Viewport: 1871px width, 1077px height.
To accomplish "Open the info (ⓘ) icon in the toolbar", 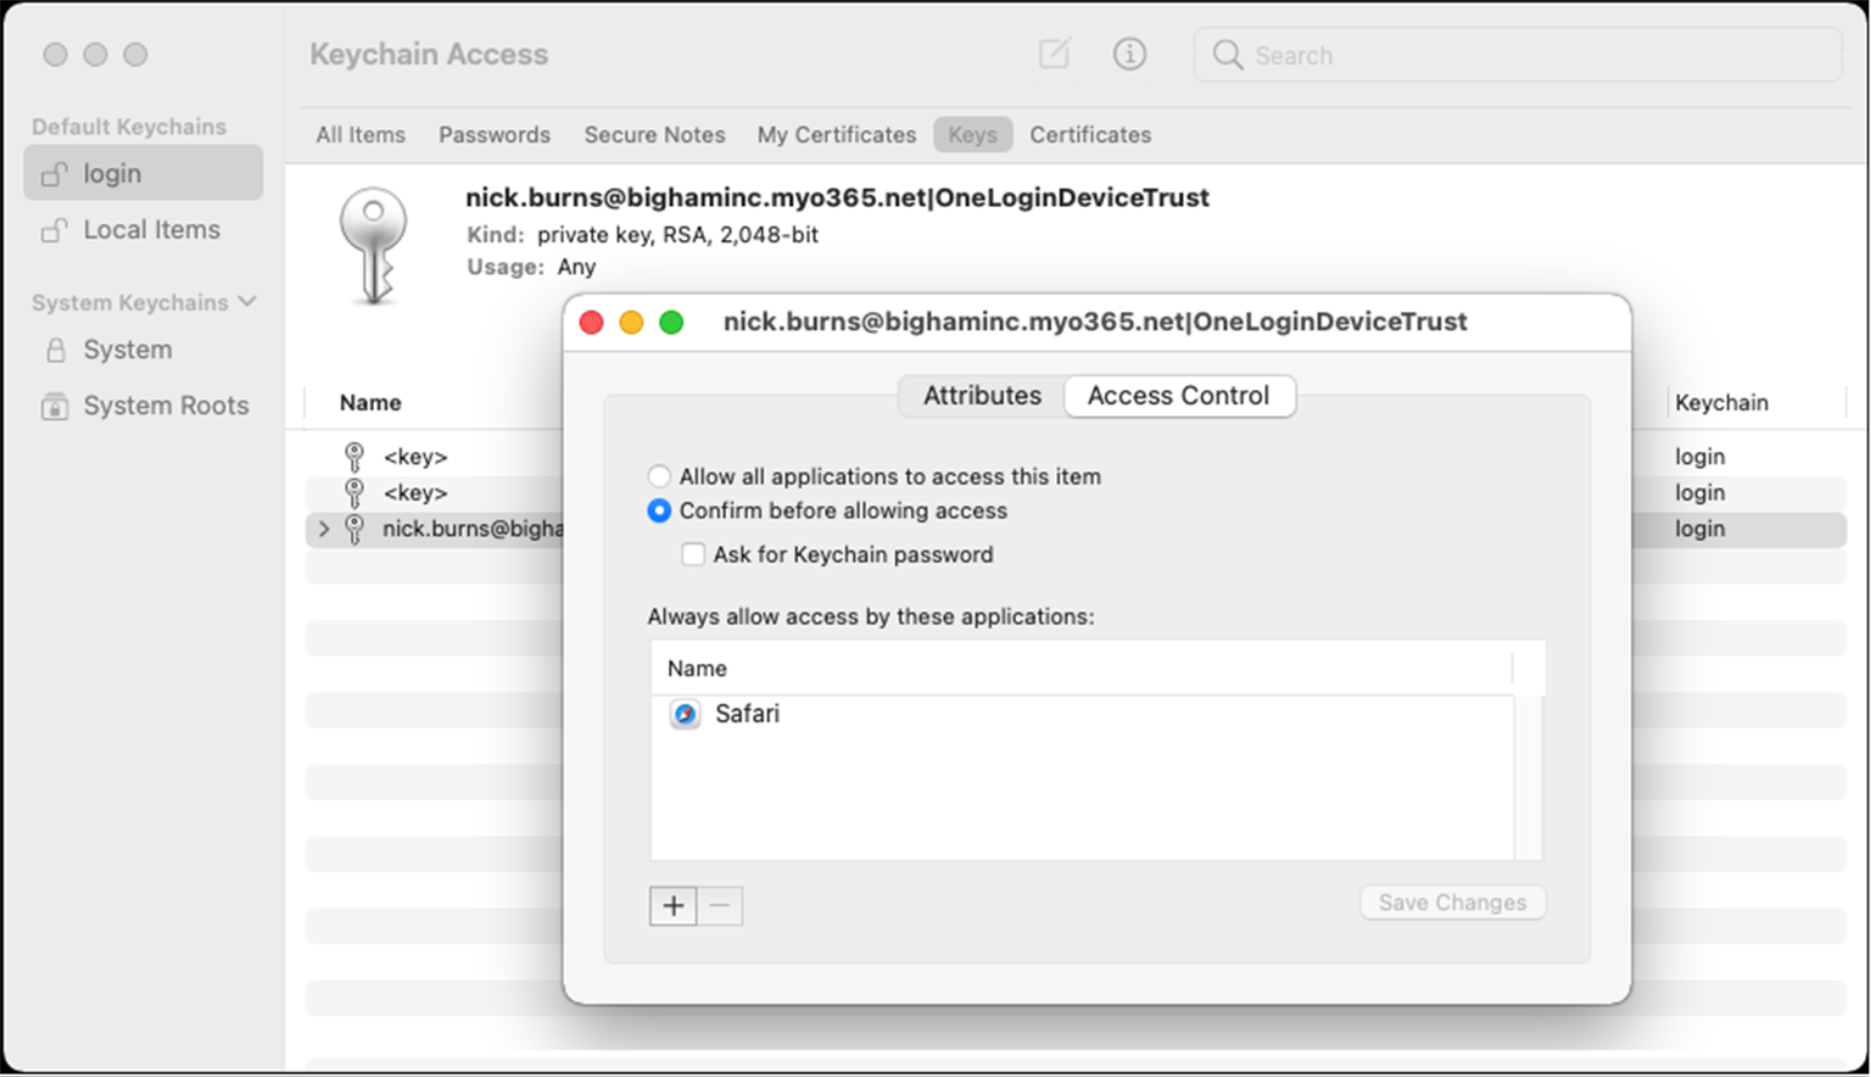I will [x=1129, y=55].
